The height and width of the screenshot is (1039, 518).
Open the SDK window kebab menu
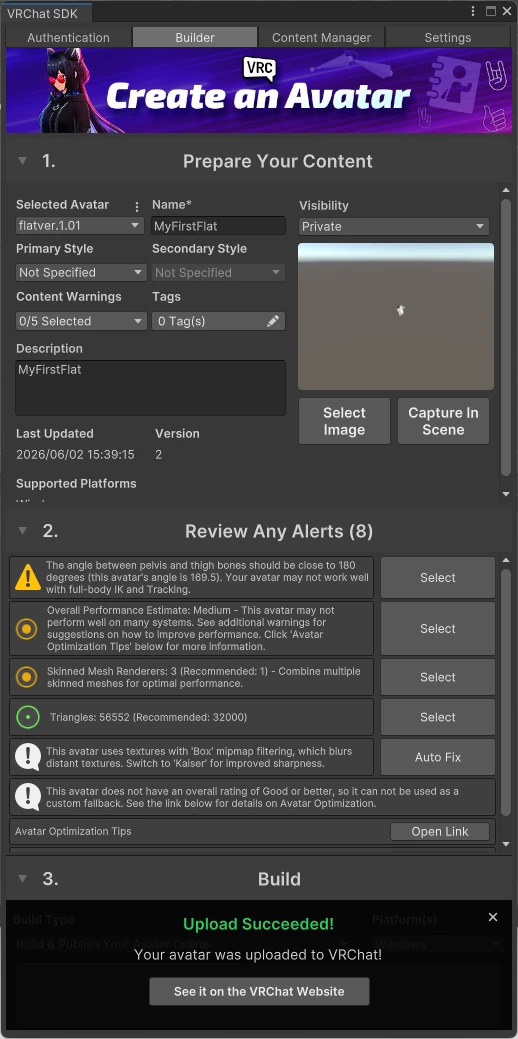coord(473,11)
